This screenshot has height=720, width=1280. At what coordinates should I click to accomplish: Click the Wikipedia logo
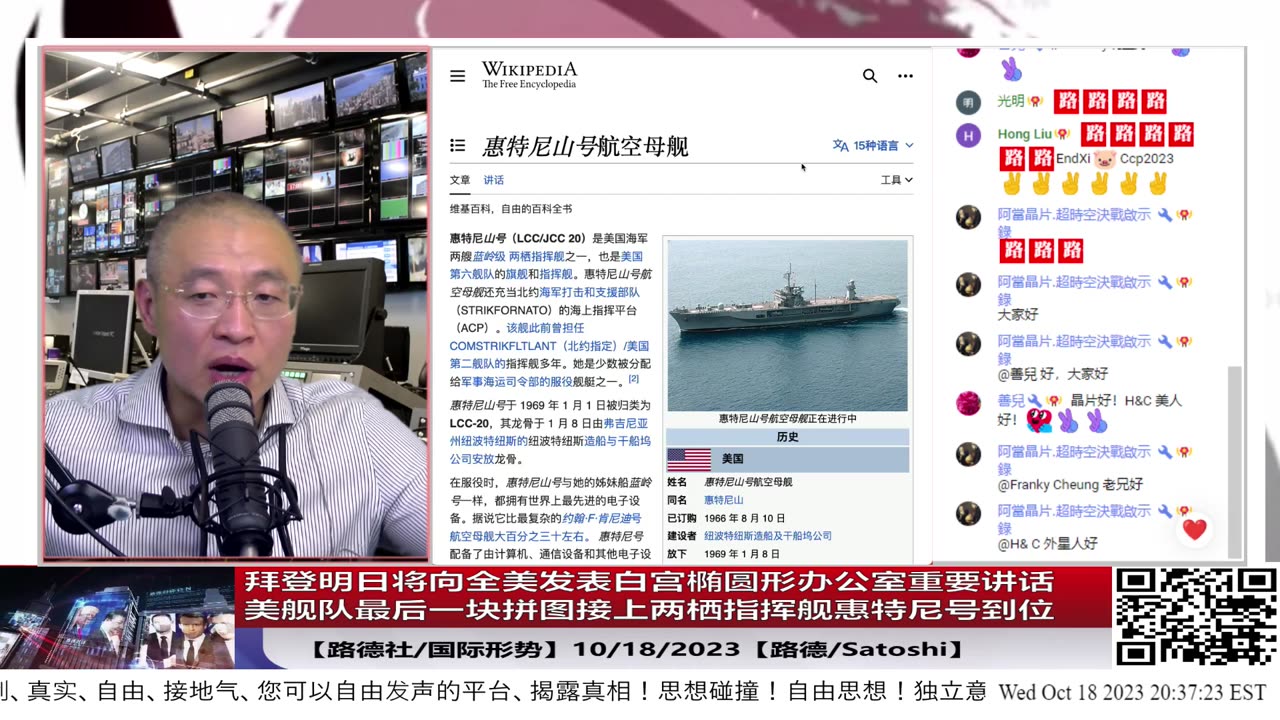click(529, 75)
